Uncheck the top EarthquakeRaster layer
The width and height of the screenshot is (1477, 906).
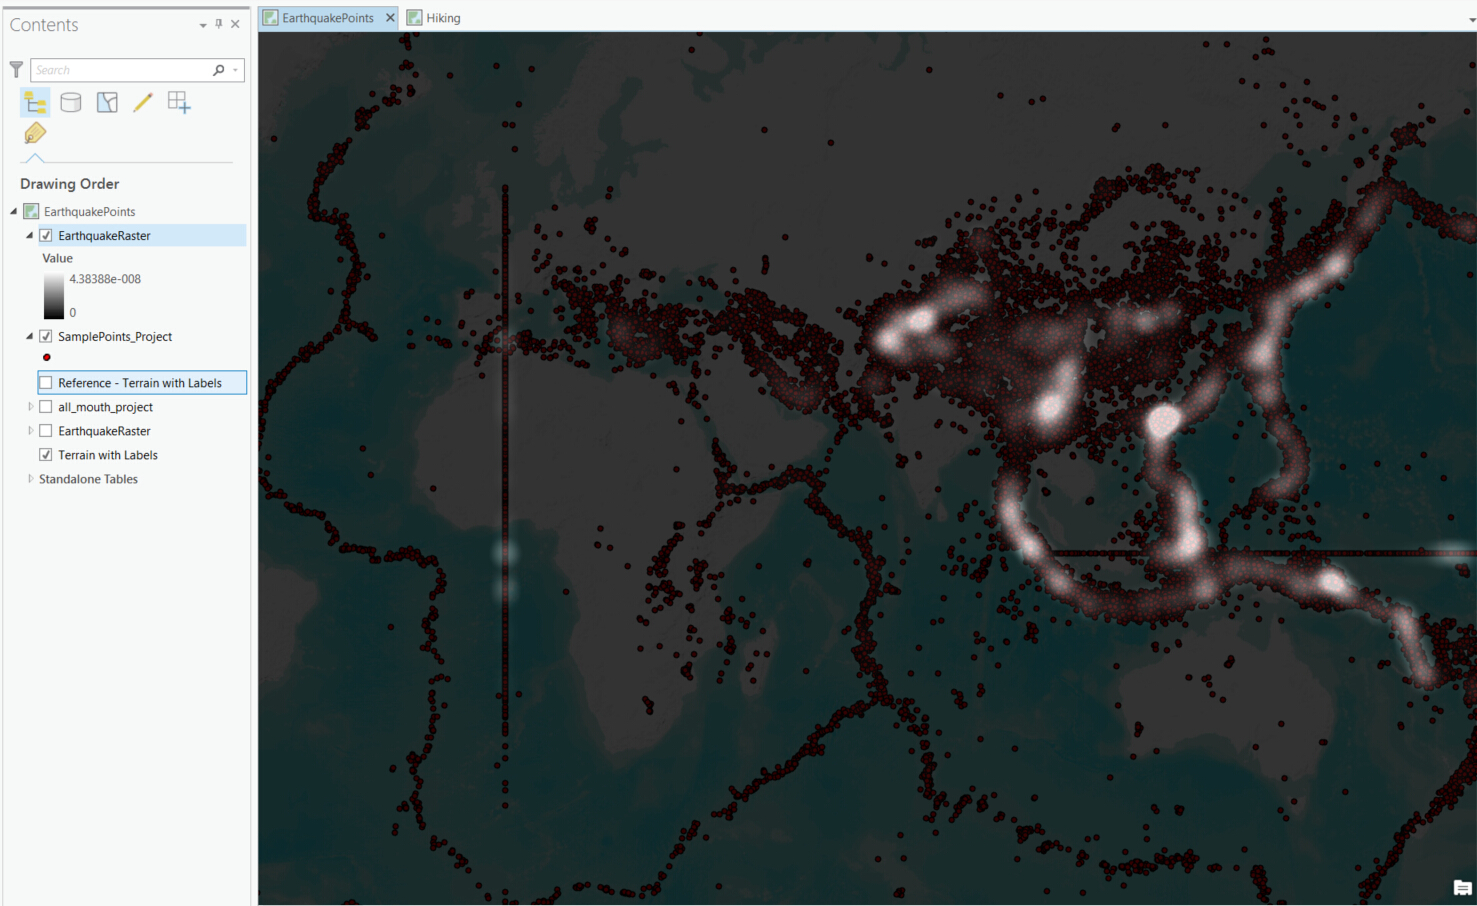pyautogui.click(x=46, y=235)
